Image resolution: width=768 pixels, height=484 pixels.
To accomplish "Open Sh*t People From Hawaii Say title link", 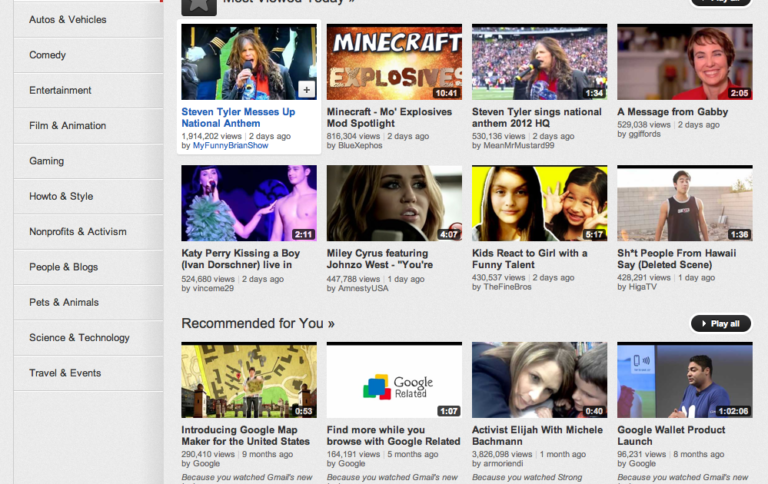I will [676, 259].
